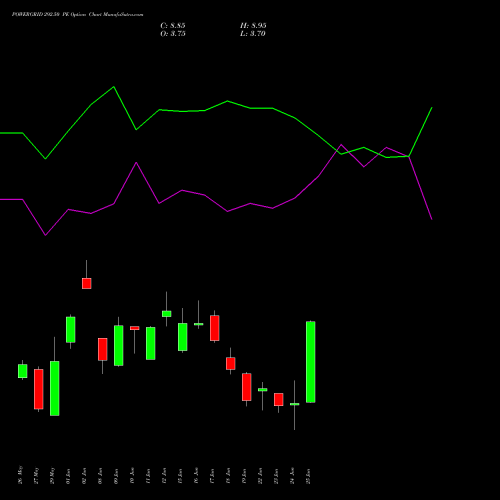Viewport: 500px width, 500px height.
Task: Click the red candle above 23 Jun
Action: tap(279, 399)
